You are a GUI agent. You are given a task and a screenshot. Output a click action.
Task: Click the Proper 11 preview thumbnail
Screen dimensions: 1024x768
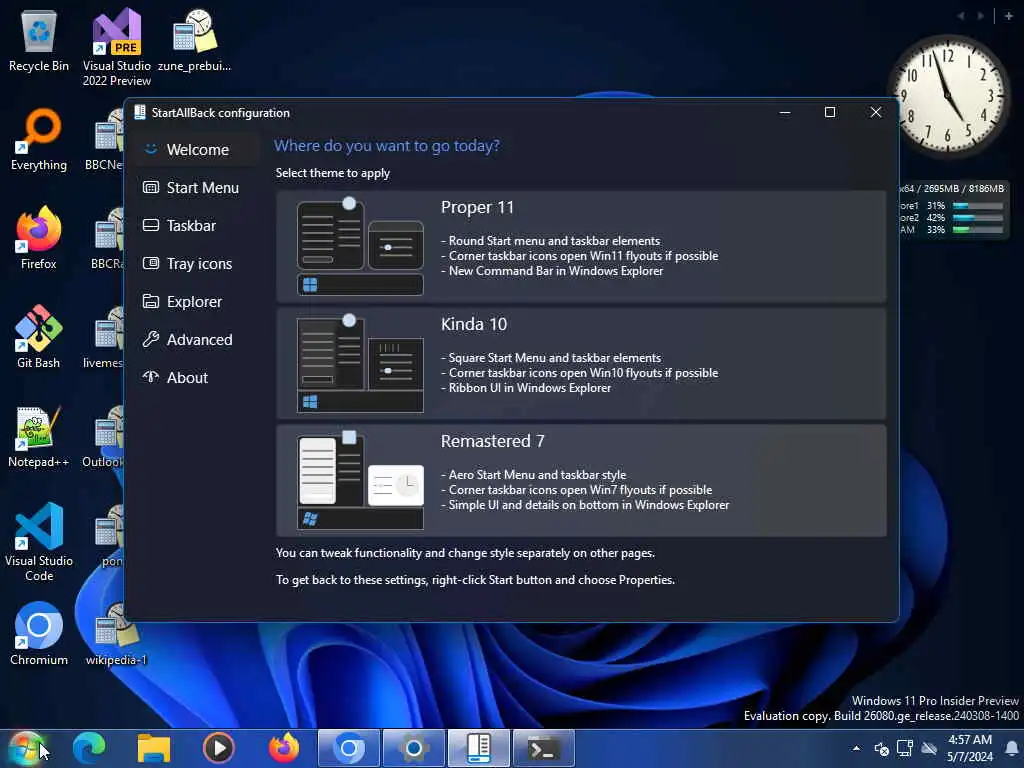pos(360,246)
